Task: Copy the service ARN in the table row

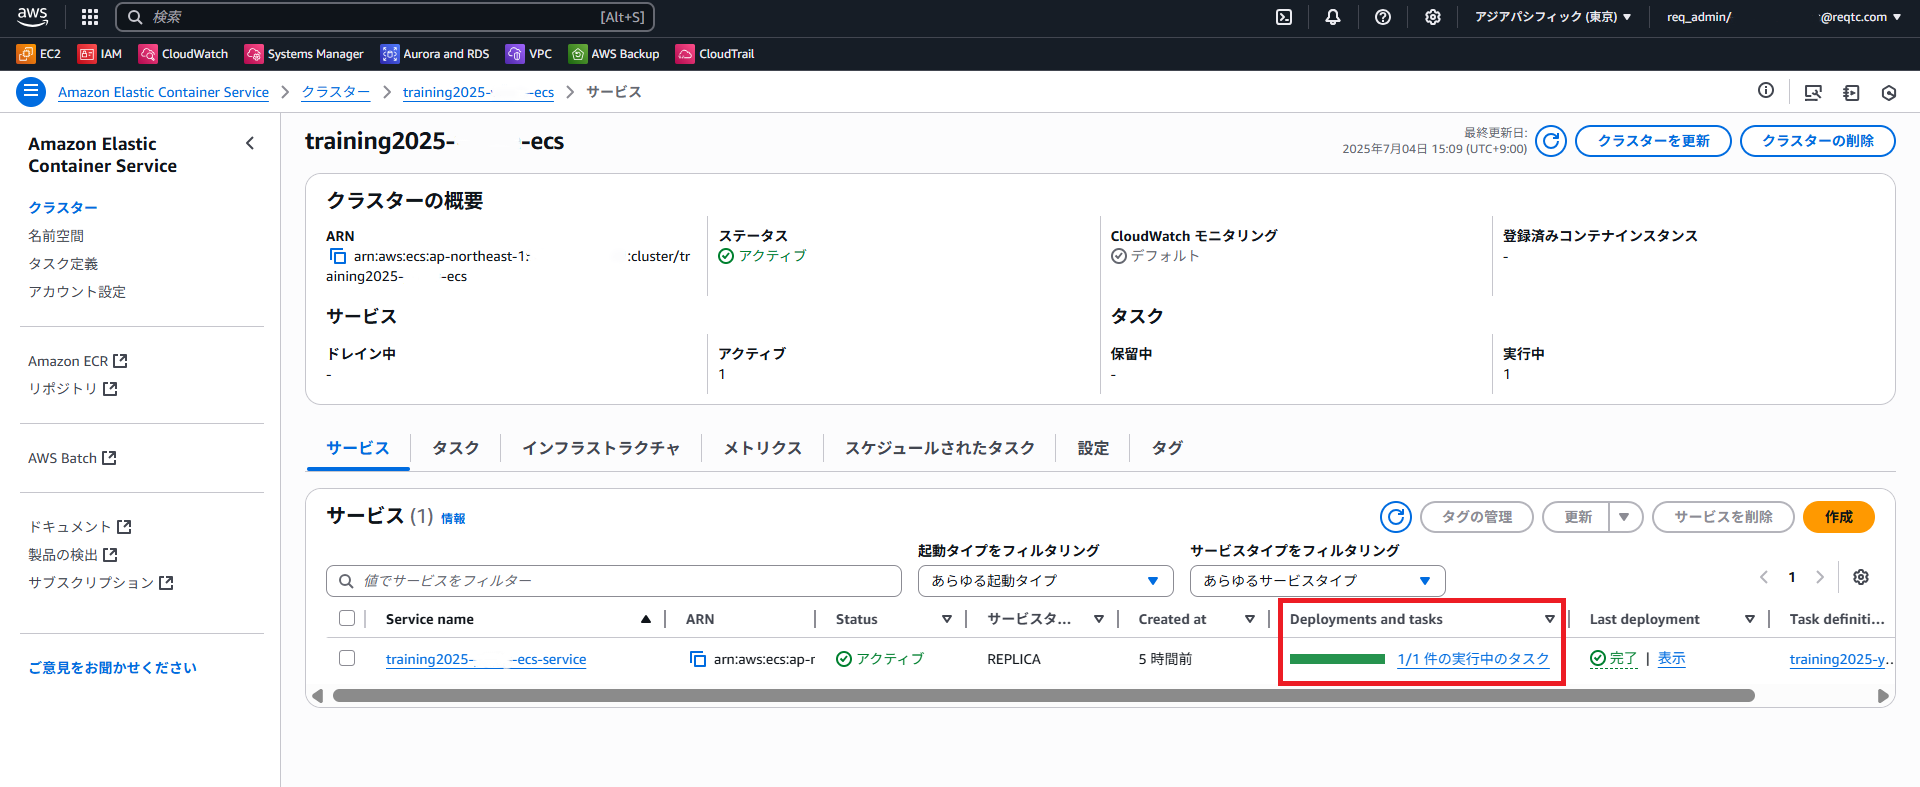Action: [x=698, y=659]
